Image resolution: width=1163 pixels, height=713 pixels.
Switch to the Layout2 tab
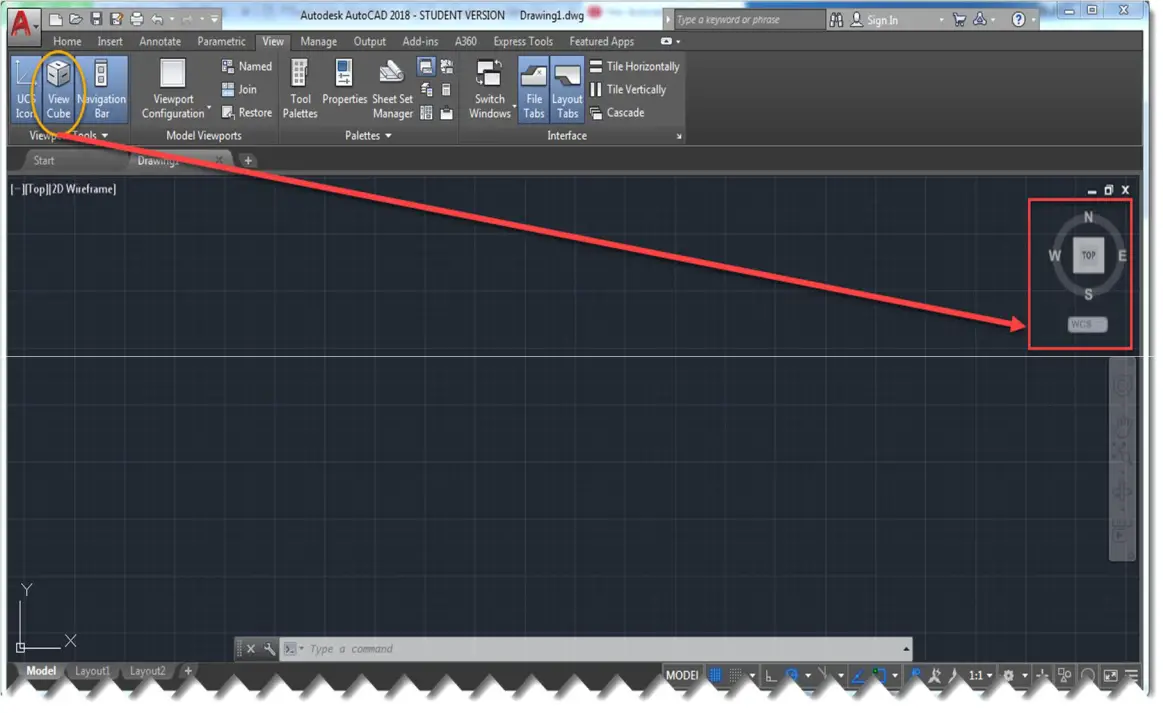pyautogui.click(x=148, y=671)
